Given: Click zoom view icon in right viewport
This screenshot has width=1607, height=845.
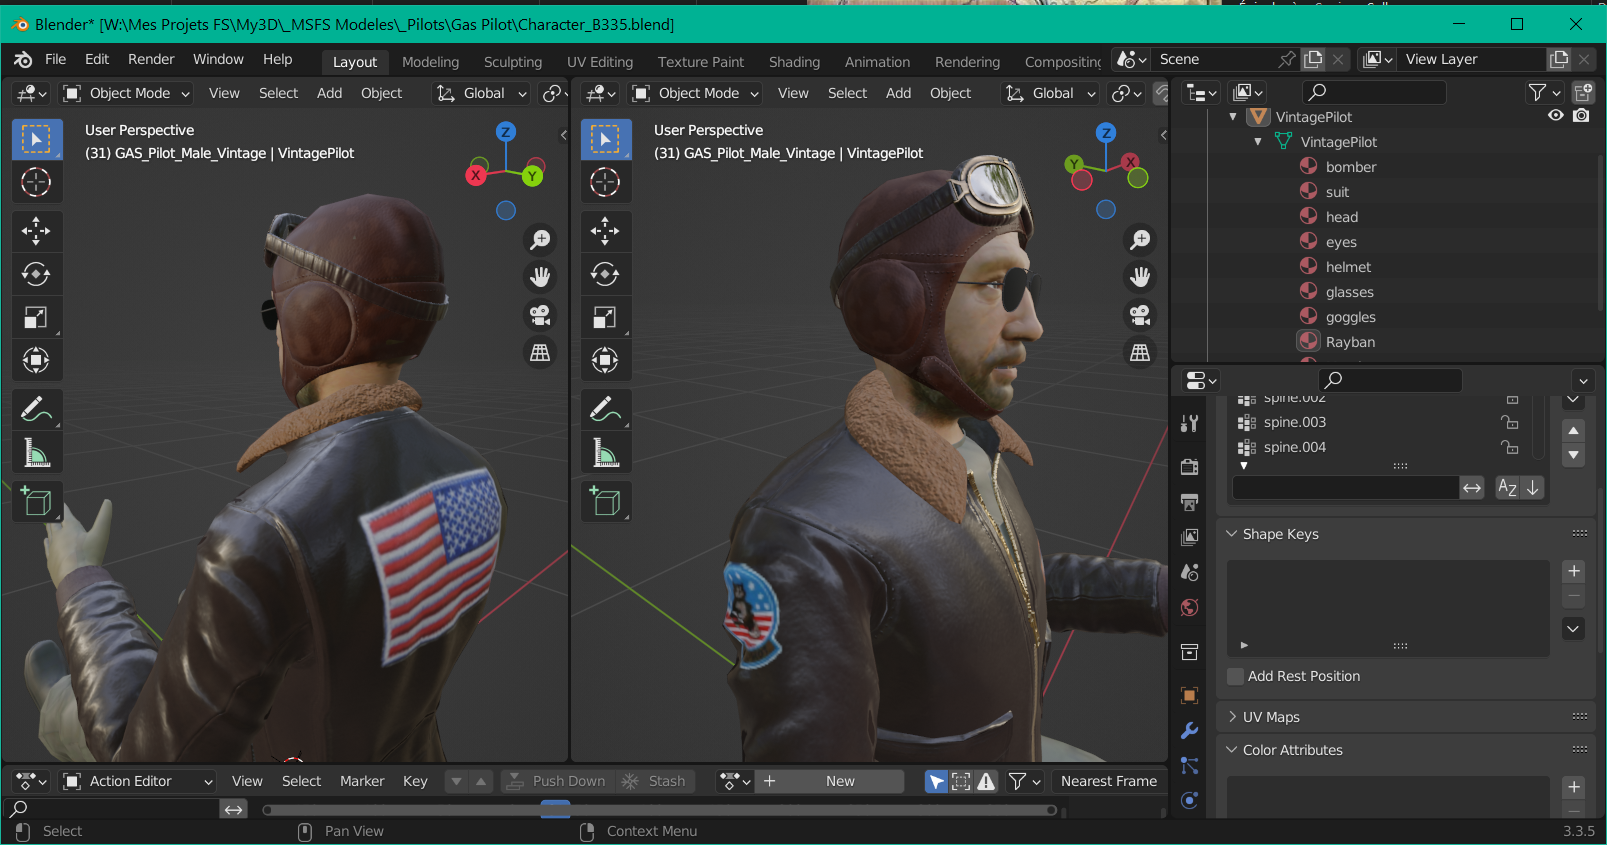Looking at the screenshot, I should [x=1140, y=239].
